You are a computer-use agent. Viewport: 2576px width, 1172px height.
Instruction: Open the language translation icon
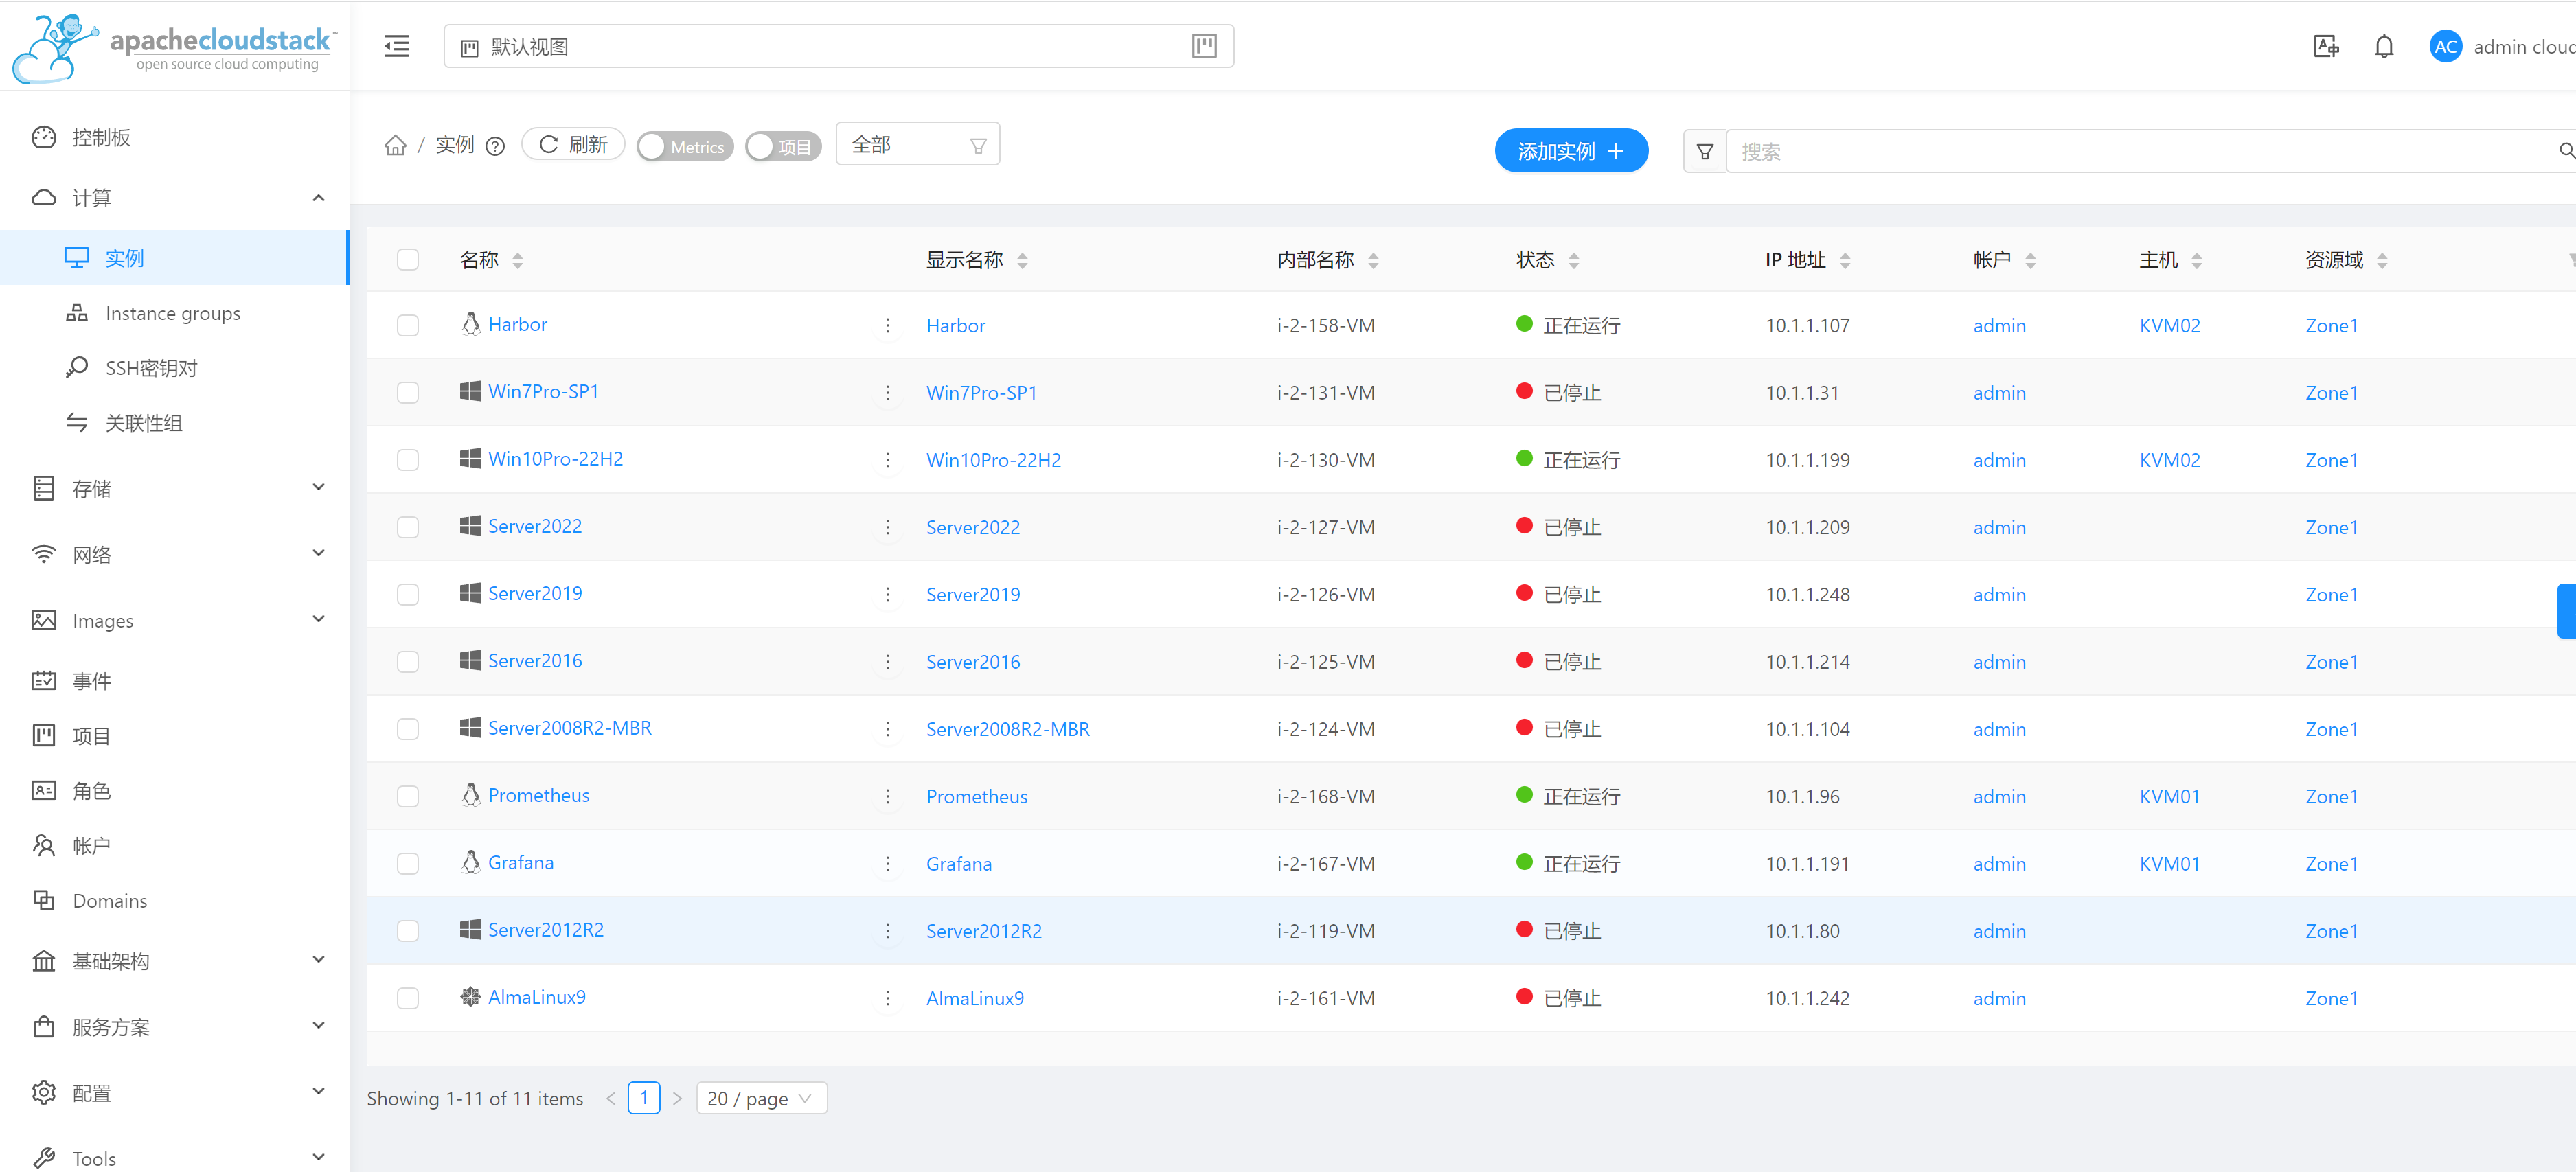2326,46
